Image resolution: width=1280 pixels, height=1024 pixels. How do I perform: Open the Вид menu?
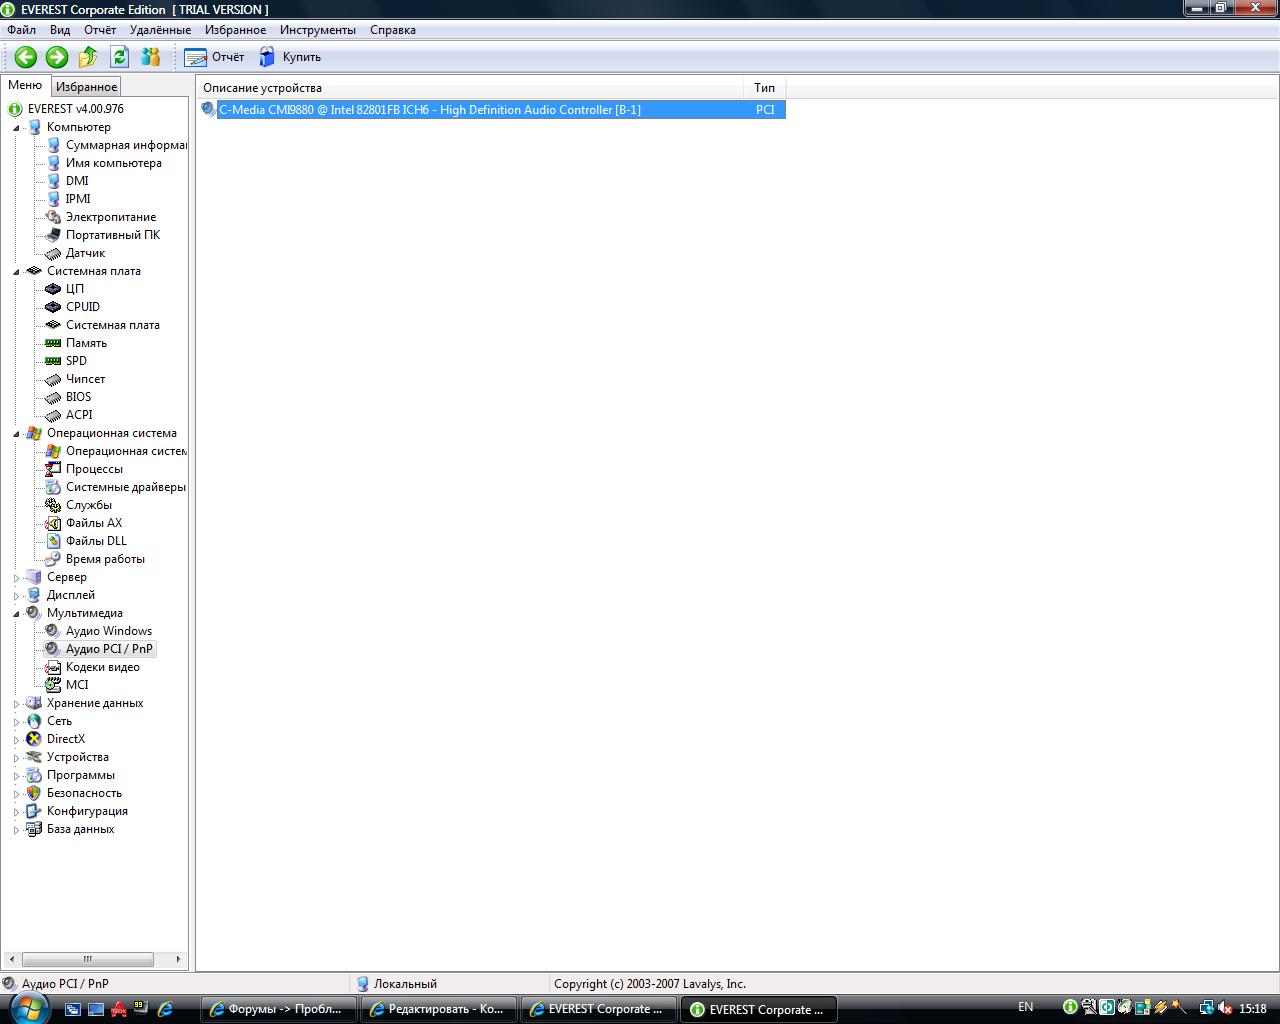60,30
